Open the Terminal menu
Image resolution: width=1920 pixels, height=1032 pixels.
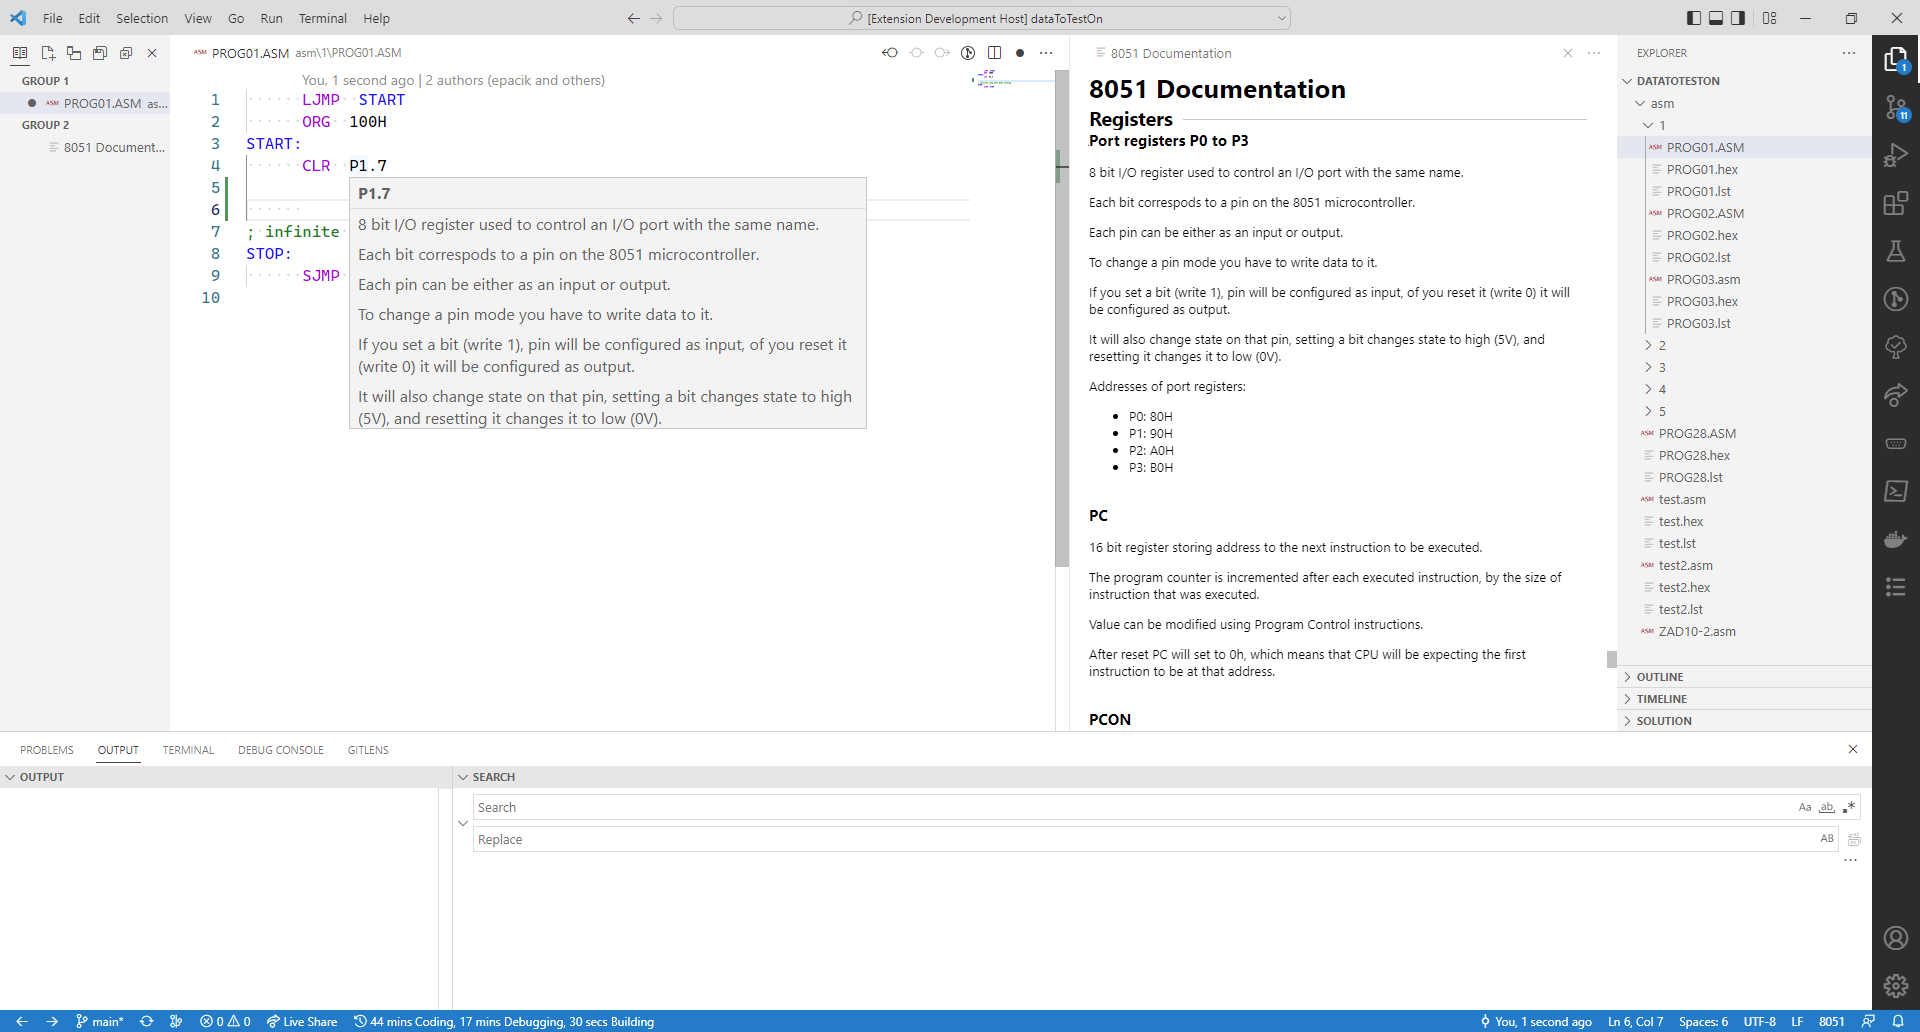pyautogui.click(x=322, y=18)
